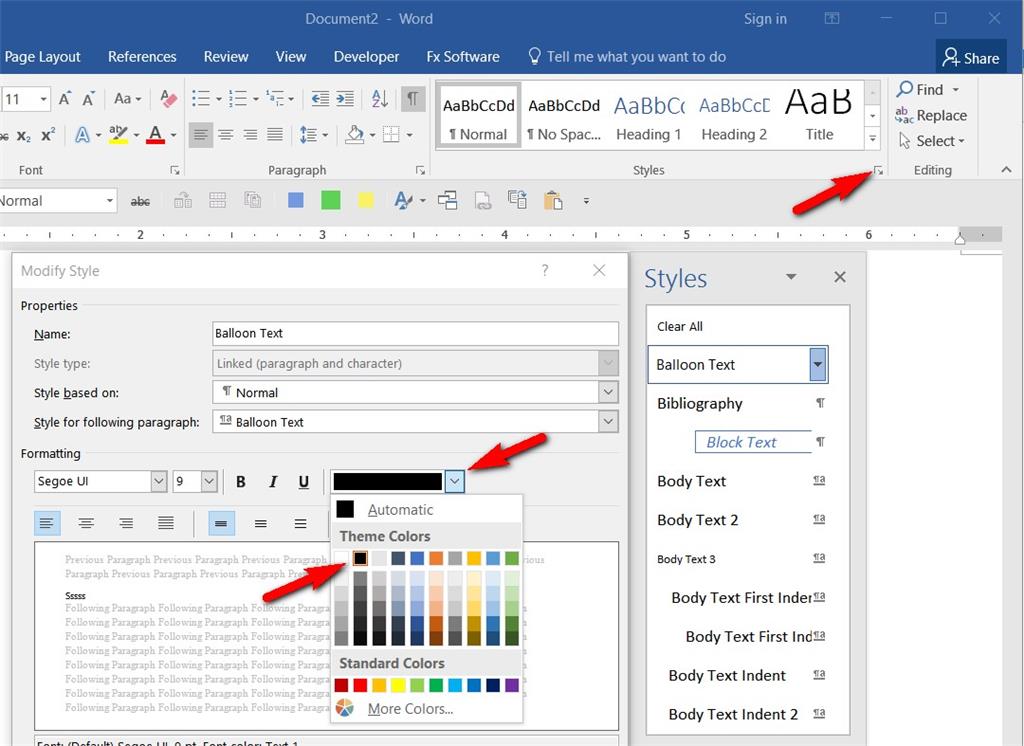Image resolution: width=1024 pixels, height=746 pixels.
Task: Apply yellow text highlight color
Action: (118, 135)
